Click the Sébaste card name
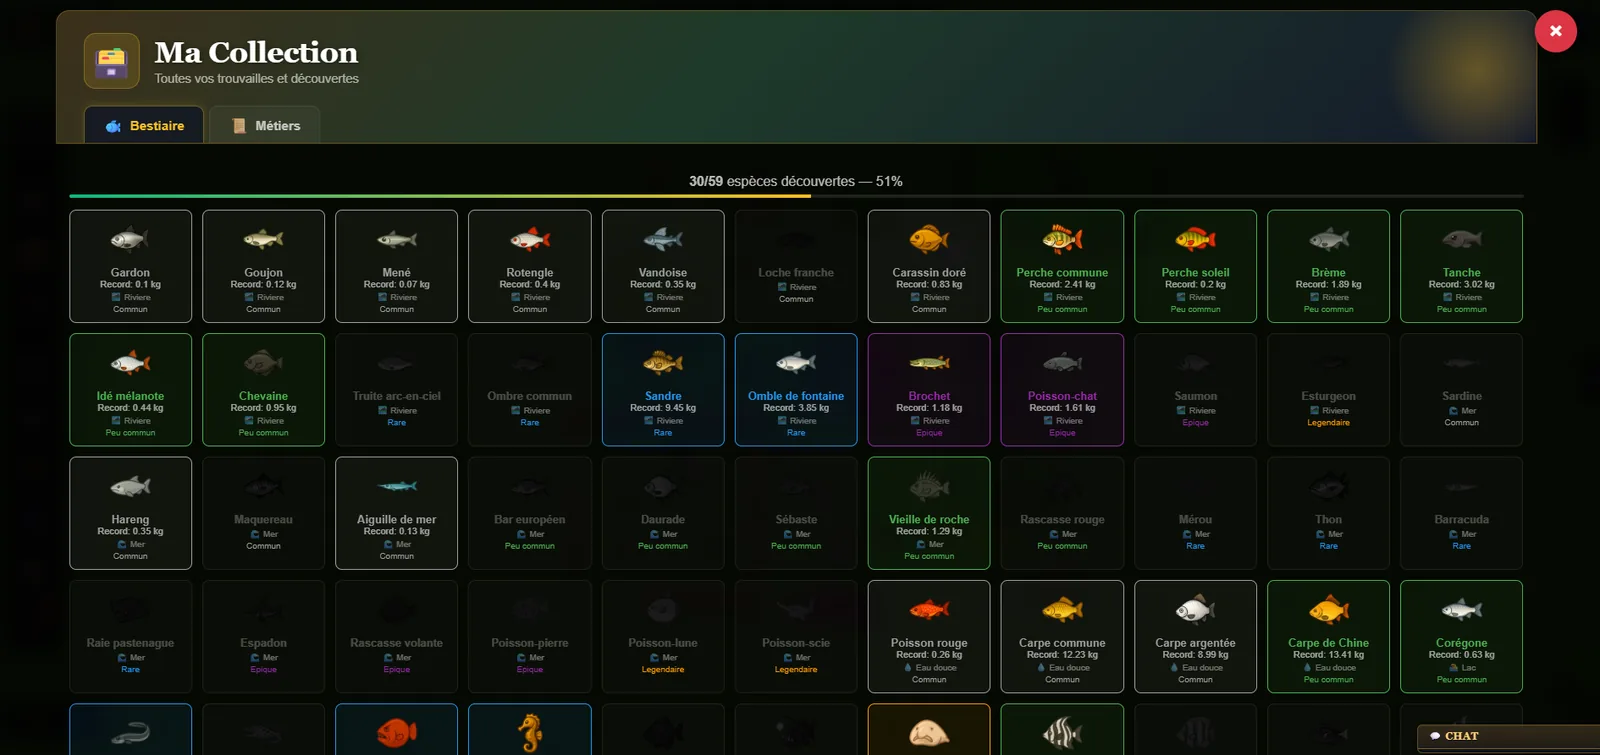The width and height of the screenshot is (1600, 755). 796,520
